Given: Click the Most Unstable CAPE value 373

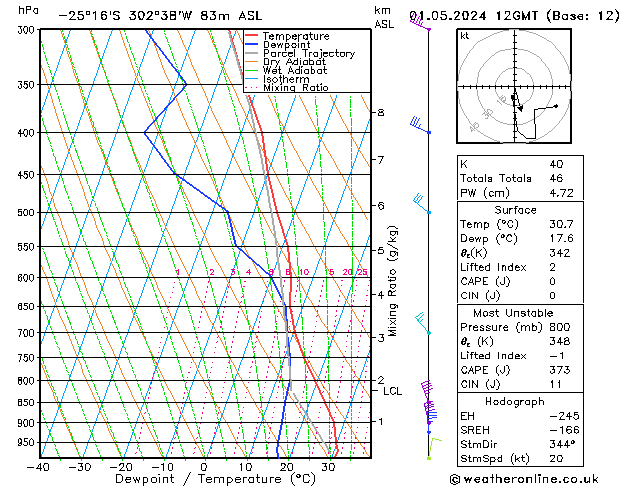Looking at the screenshot, I should pos(560,370).
